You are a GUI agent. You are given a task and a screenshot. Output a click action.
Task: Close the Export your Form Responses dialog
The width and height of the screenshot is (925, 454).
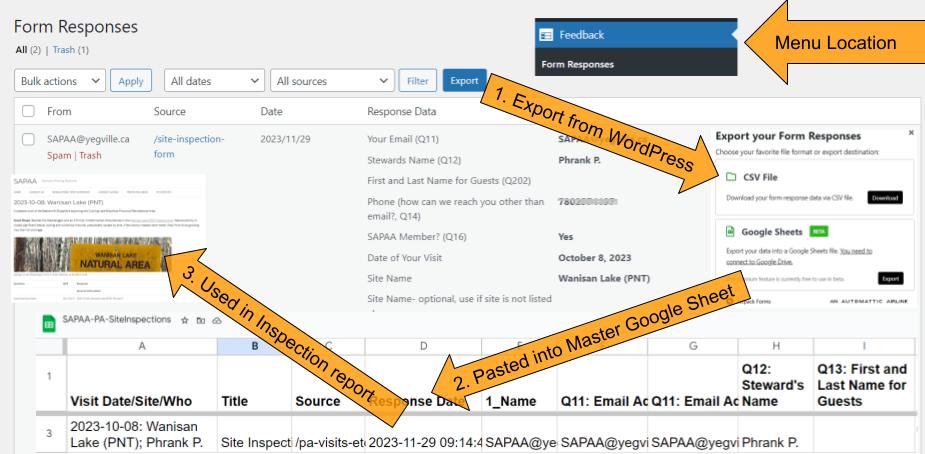pyautogui.click(x=911, y=133)
